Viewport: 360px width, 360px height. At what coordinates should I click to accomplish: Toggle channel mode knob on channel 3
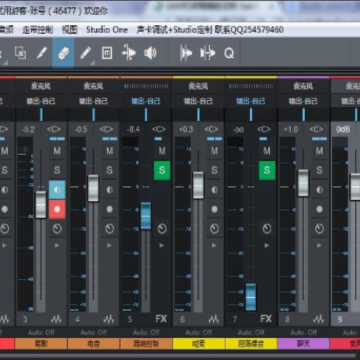[x=57, y=229]
